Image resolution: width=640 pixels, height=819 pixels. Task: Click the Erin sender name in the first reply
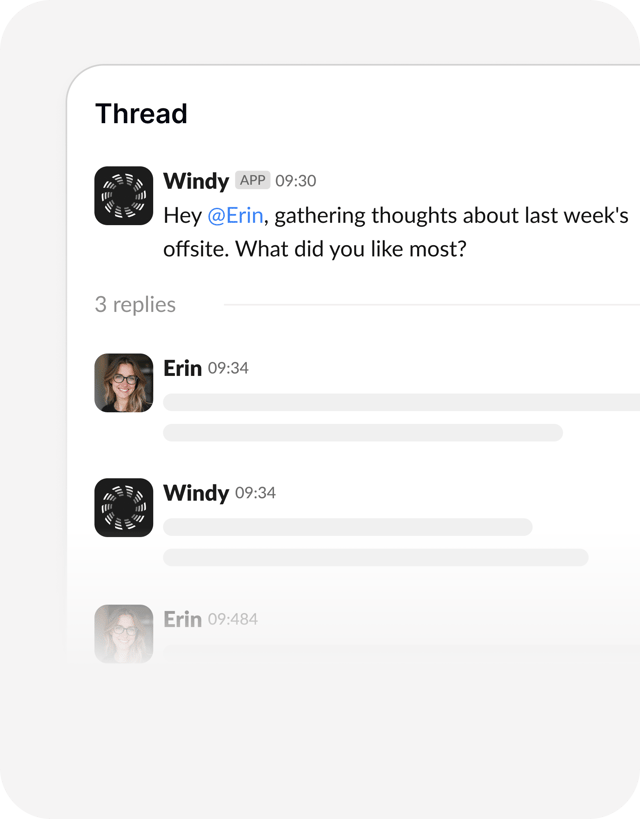coord(183,368)
